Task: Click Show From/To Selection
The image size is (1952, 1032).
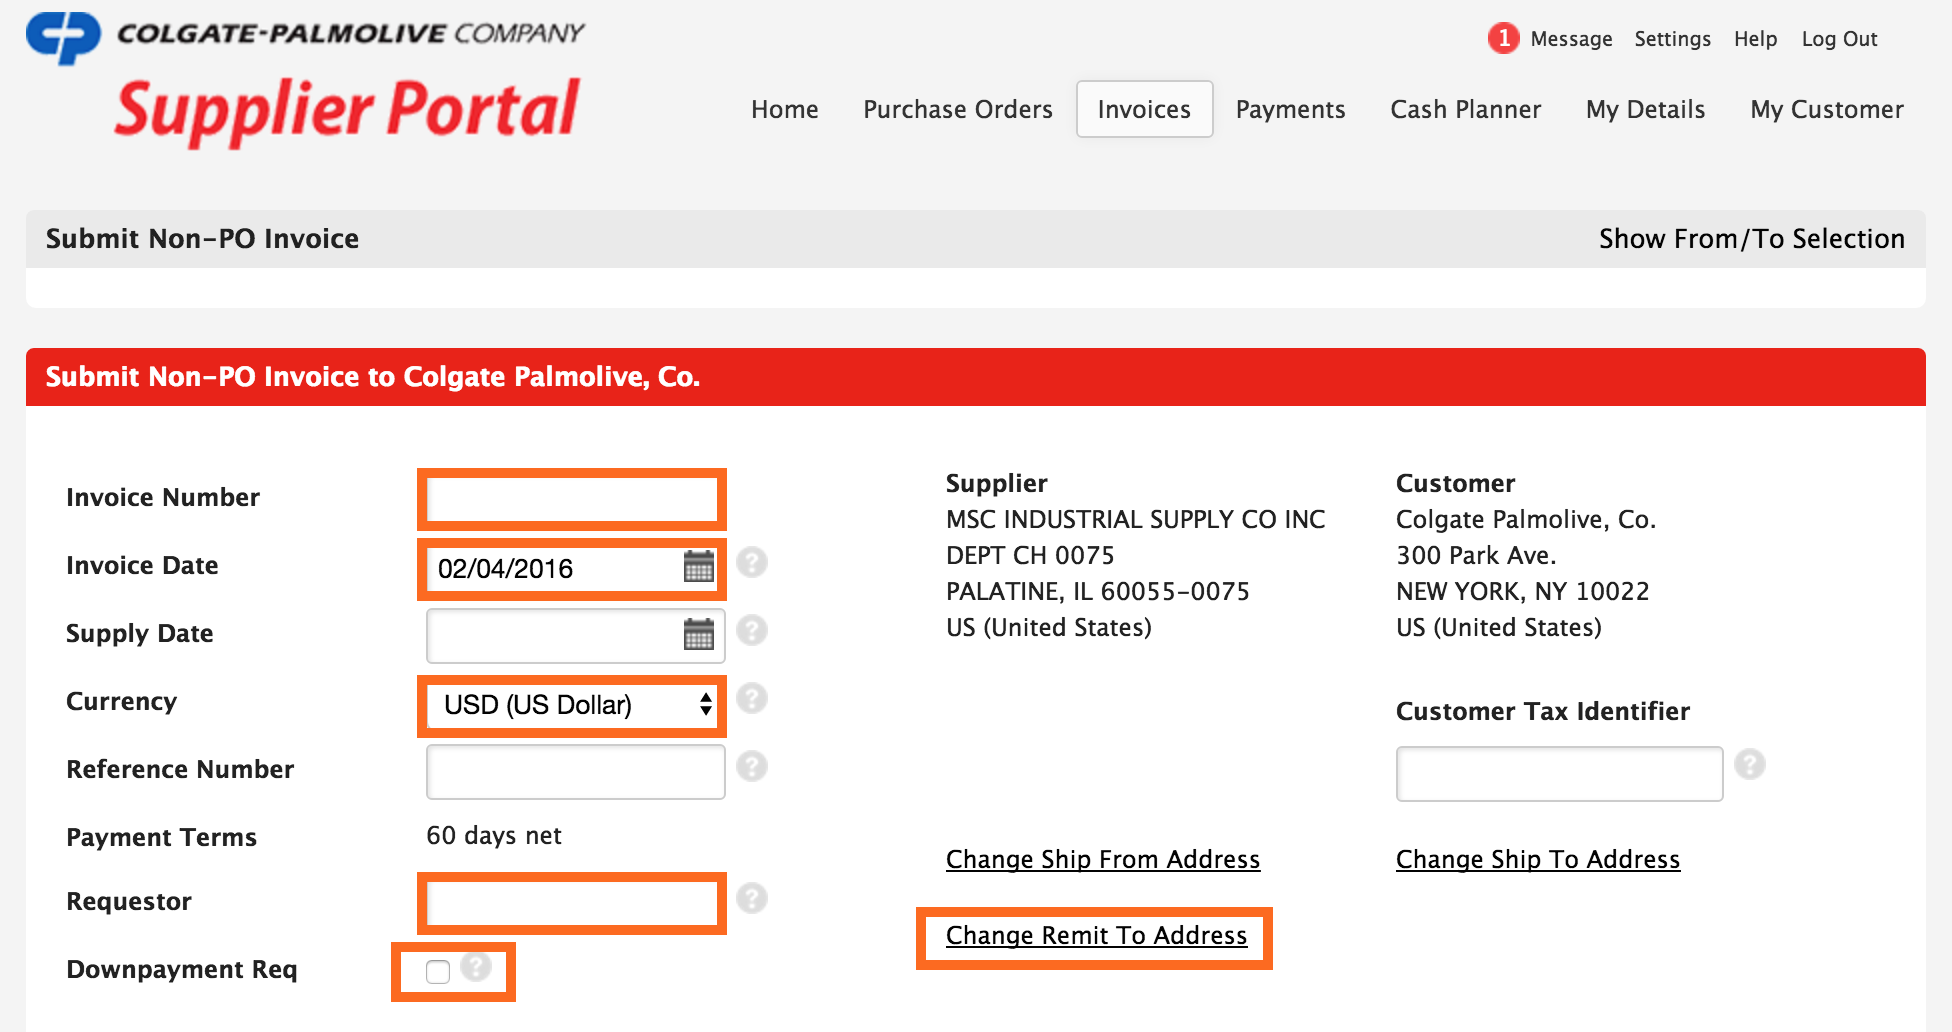Action: 1751,238
